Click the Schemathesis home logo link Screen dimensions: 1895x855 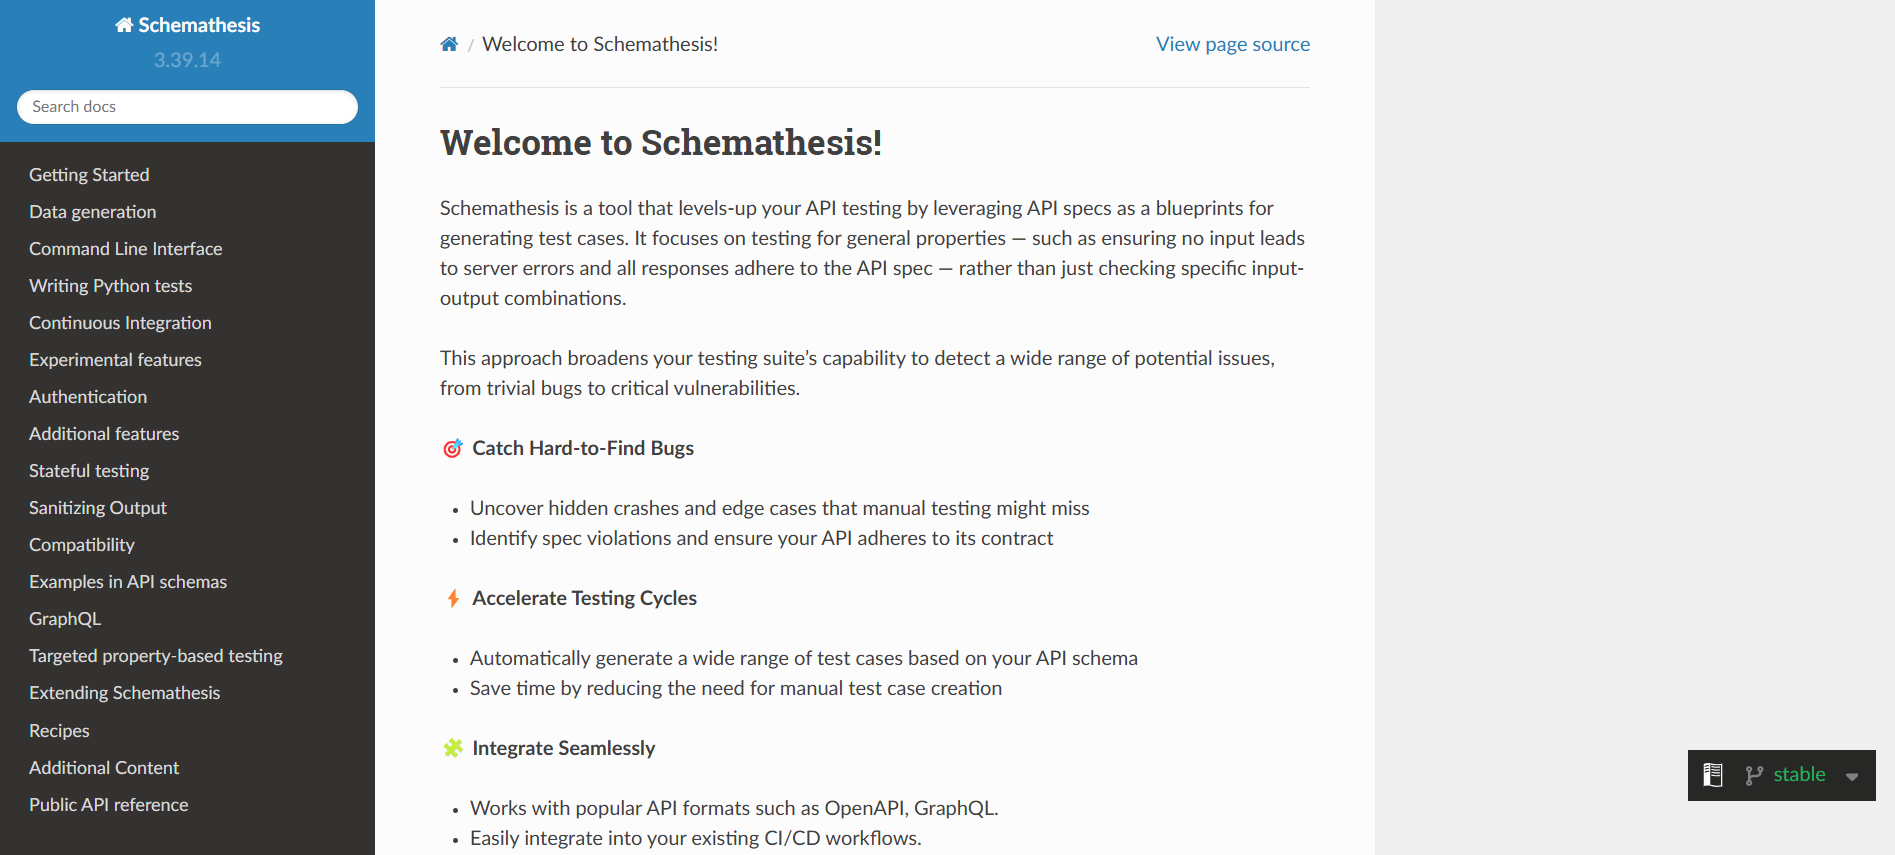[188, 25]
